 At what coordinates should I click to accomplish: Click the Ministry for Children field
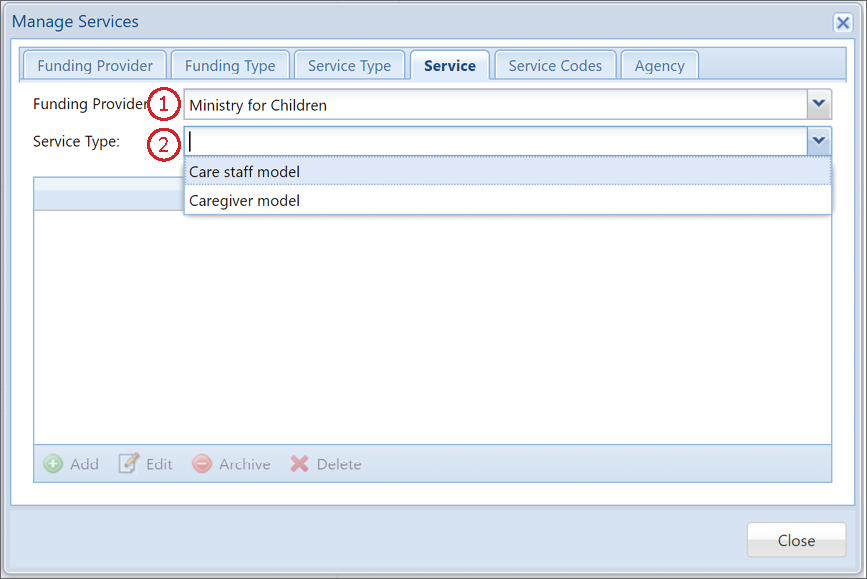tap(496, 105)
